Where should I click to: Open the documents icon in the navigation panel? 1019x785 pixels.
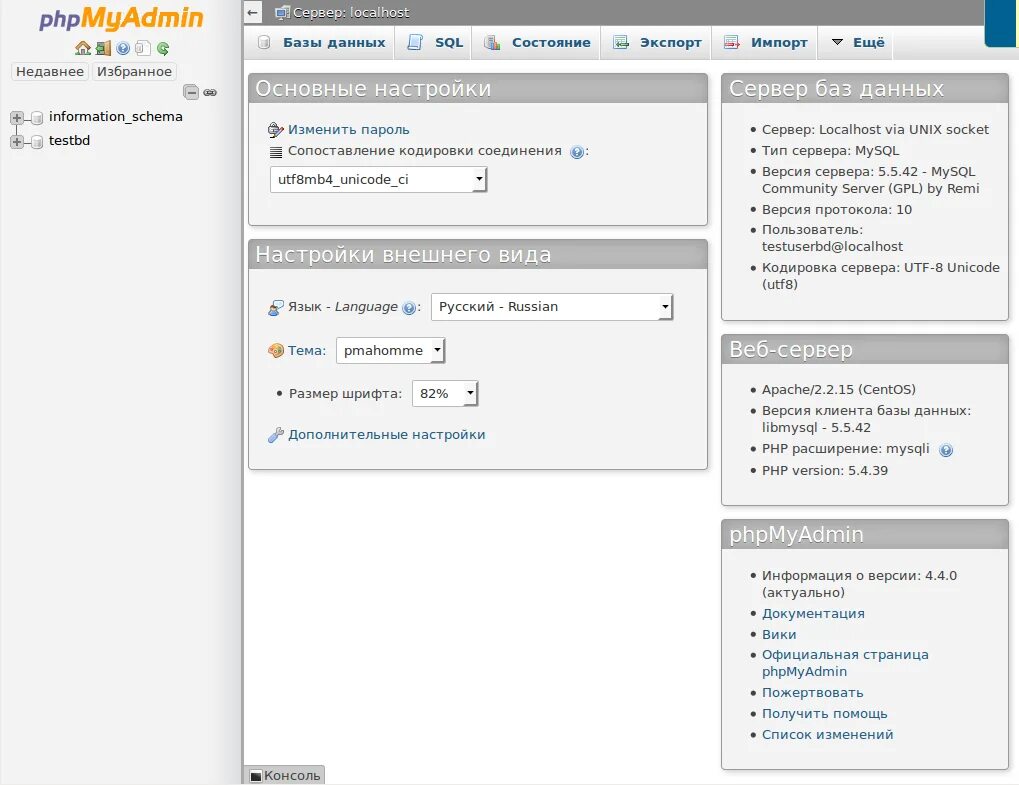pyautogui.click(x=143, y=48)
